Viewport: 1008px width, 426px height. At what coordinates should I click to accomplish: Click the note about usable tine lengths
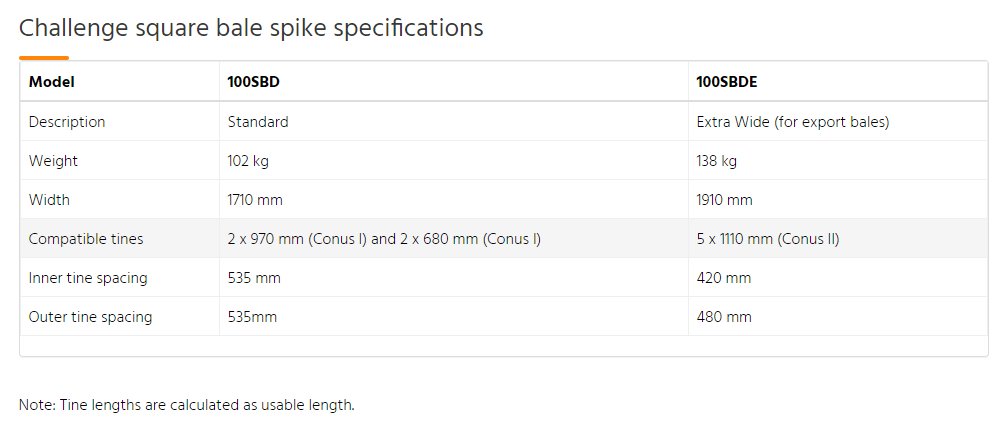[x=187, y=405]
